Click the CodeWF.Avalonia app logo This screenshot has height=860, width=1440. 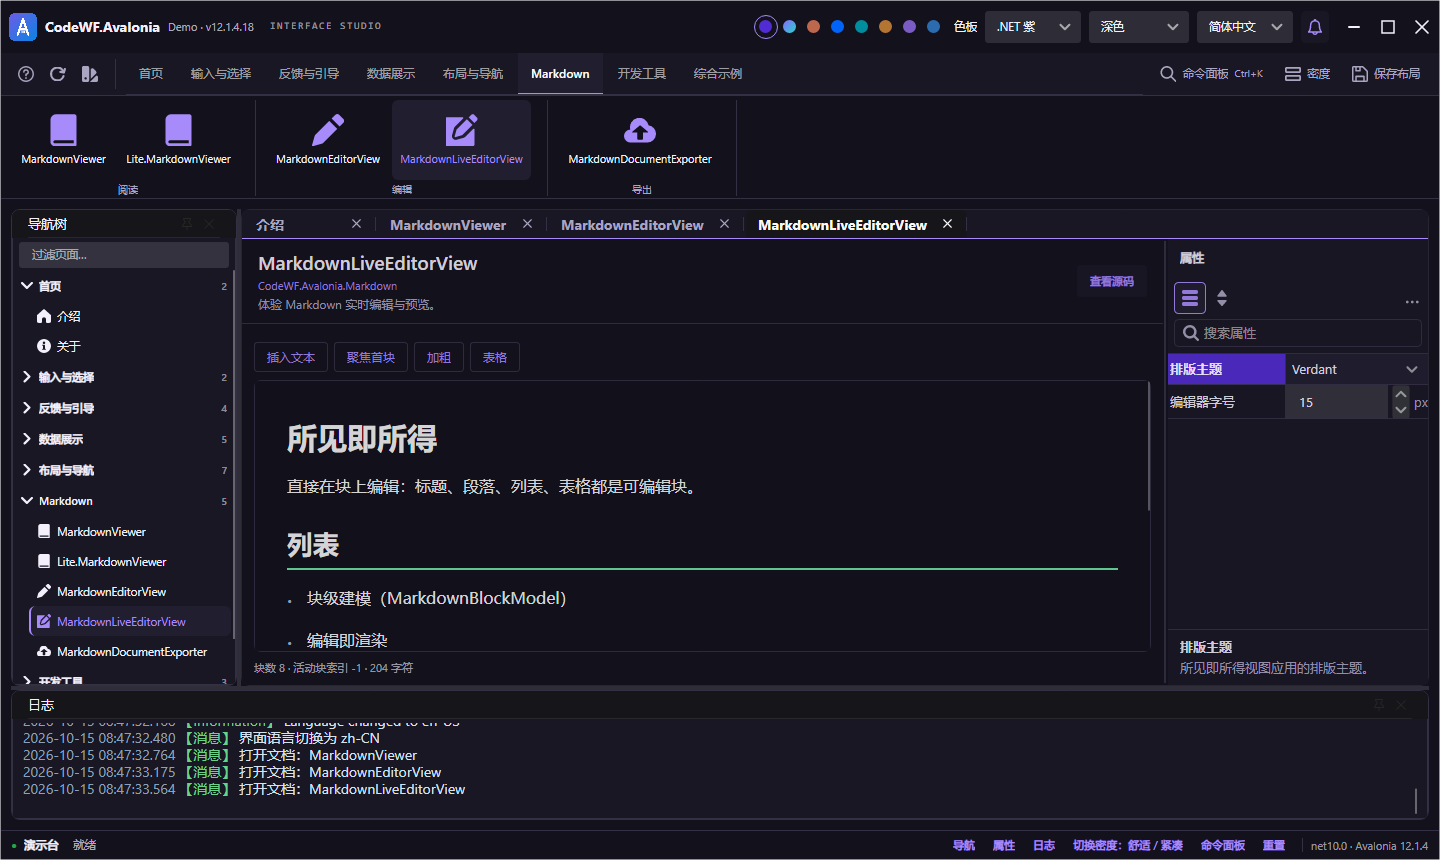pyautogui.click(x=22, y=27)
